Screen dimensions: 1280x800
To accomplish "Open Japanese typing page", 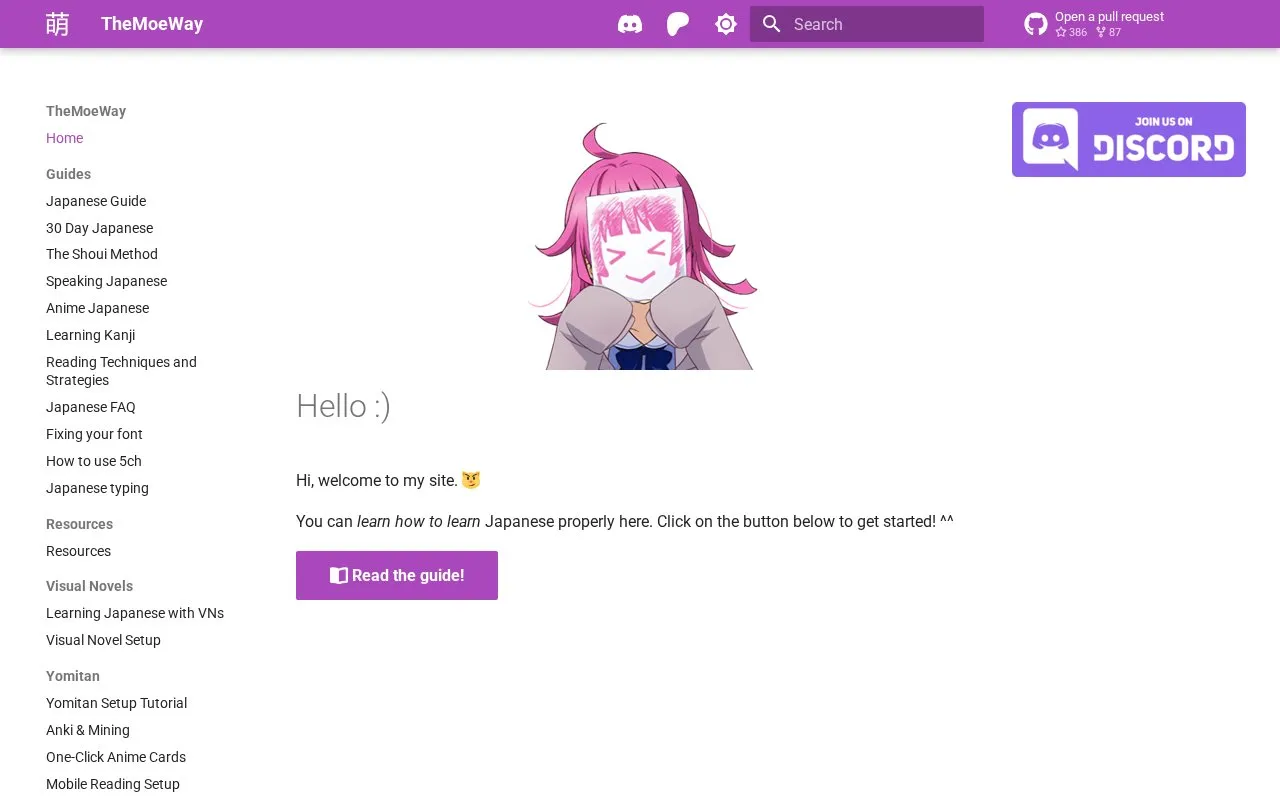I will tap(97, 488).
